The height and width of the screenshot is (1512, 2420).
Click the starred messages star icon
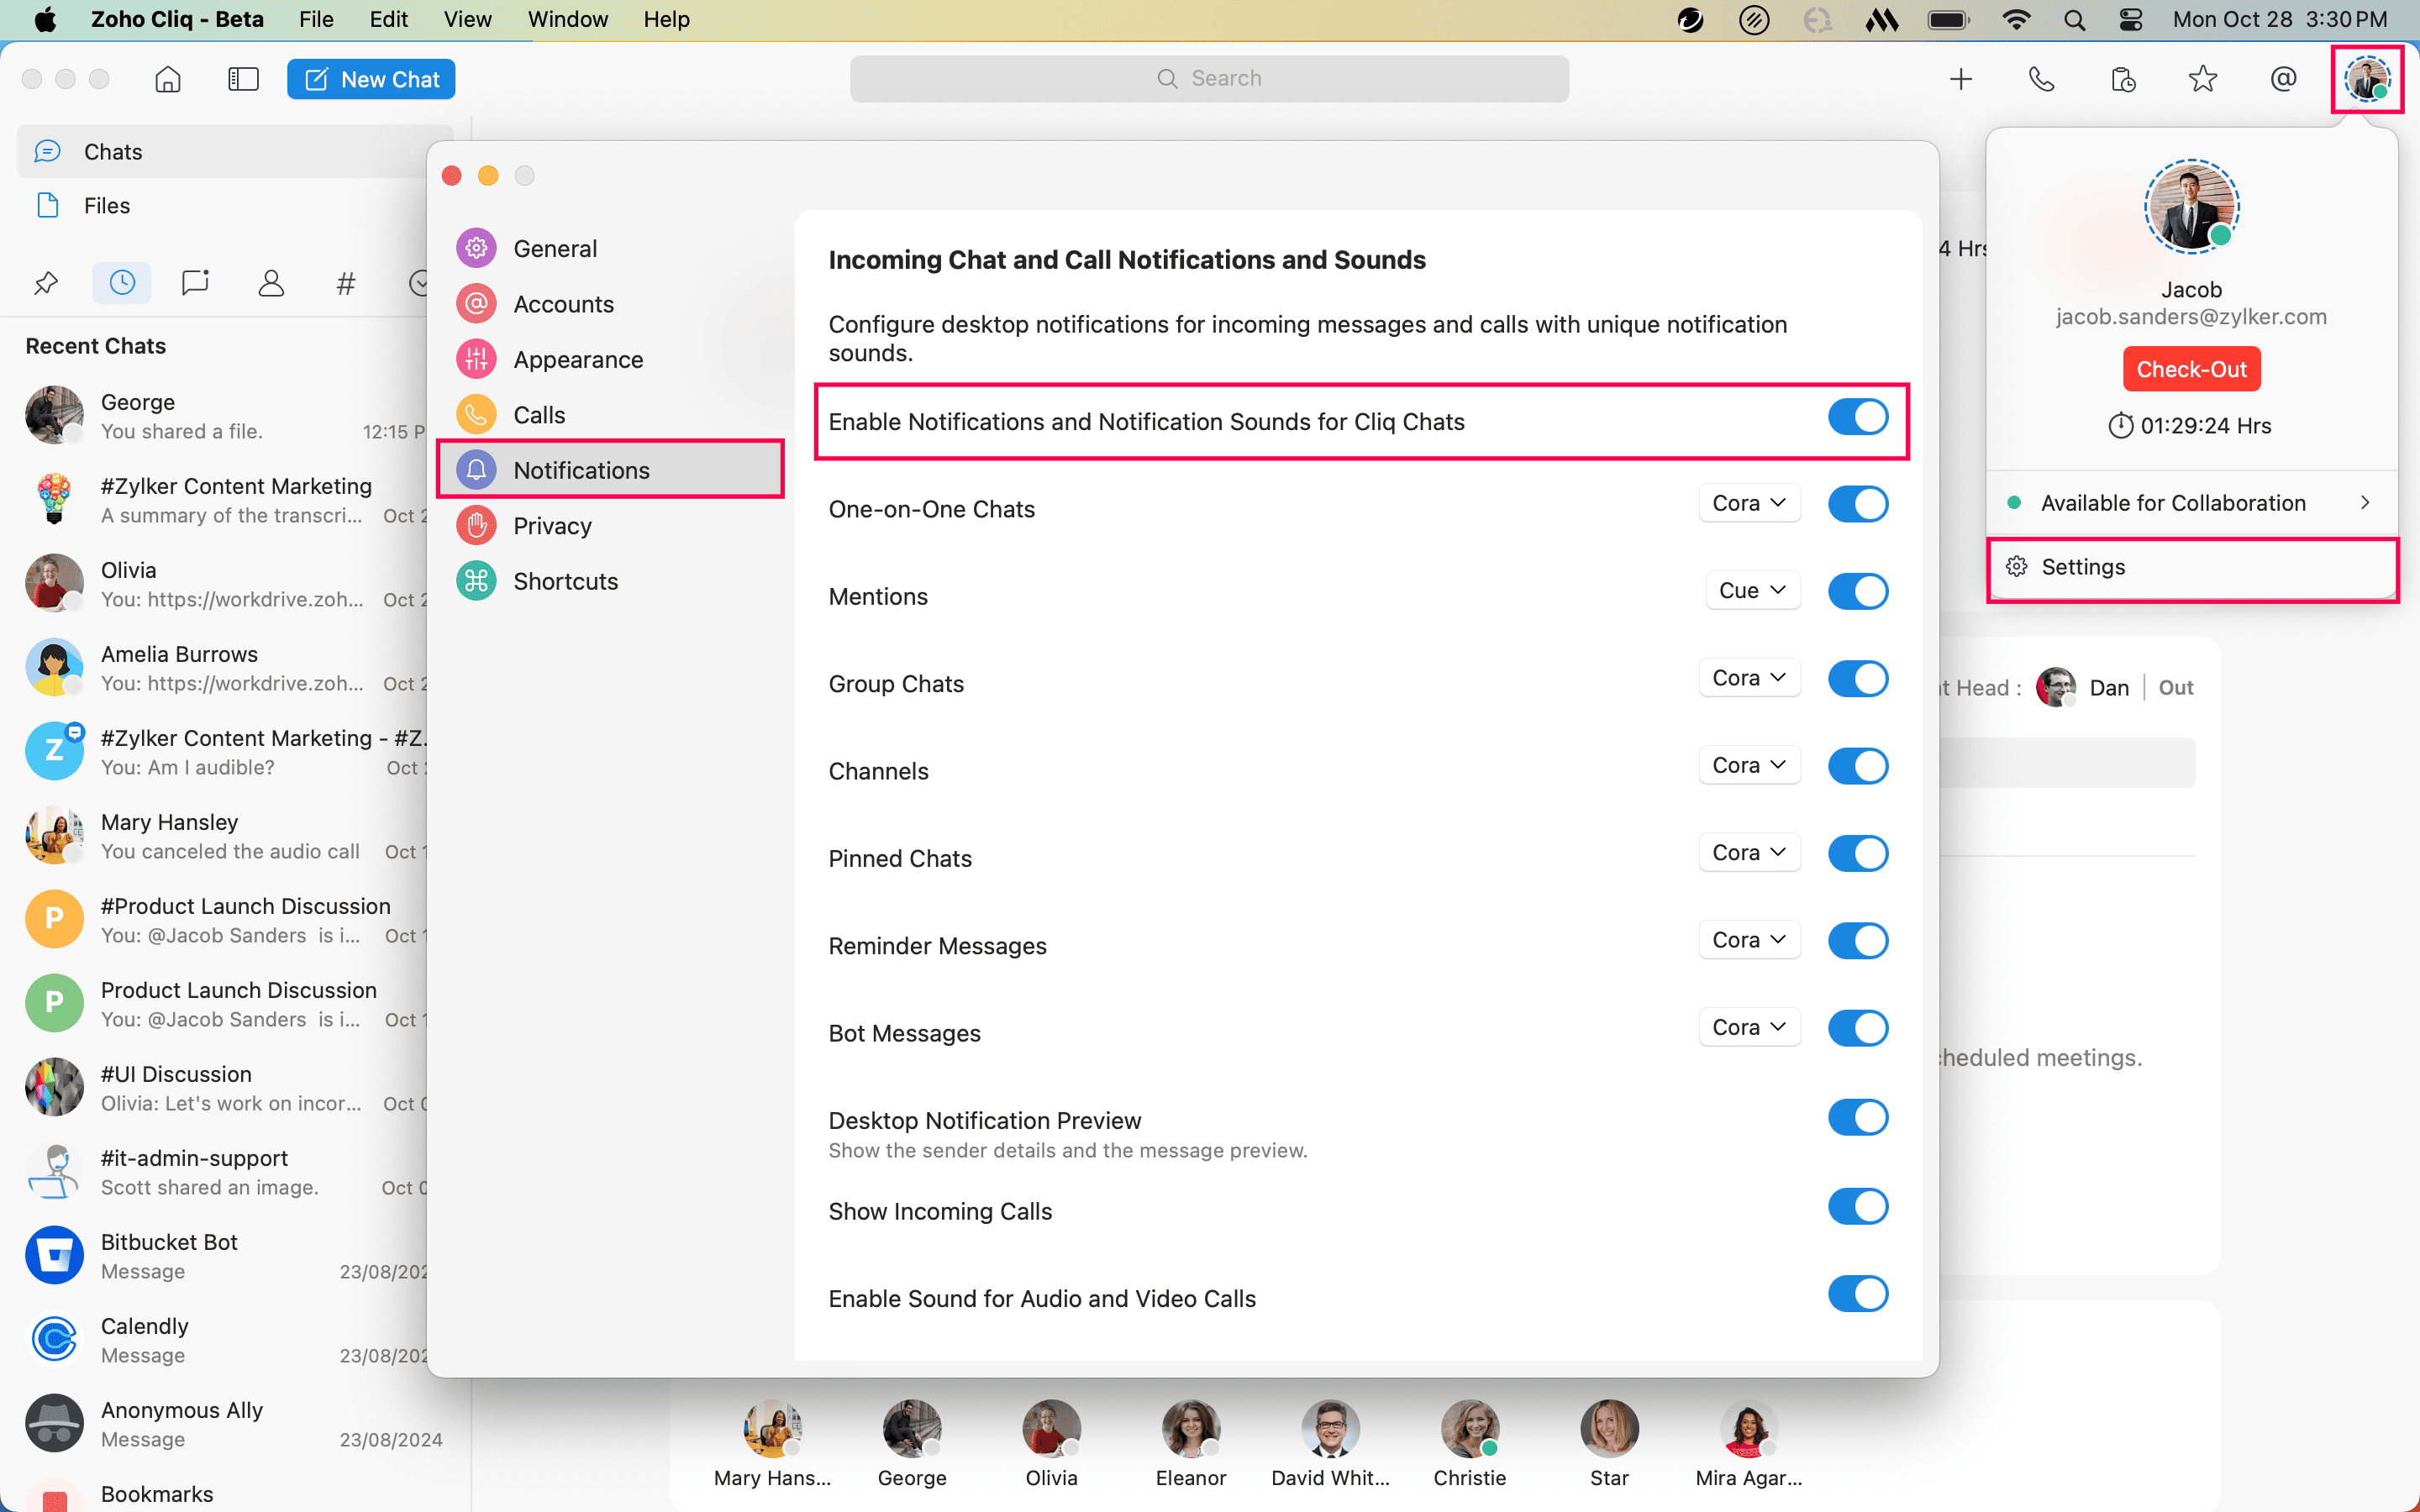[x=2202, y=79]
